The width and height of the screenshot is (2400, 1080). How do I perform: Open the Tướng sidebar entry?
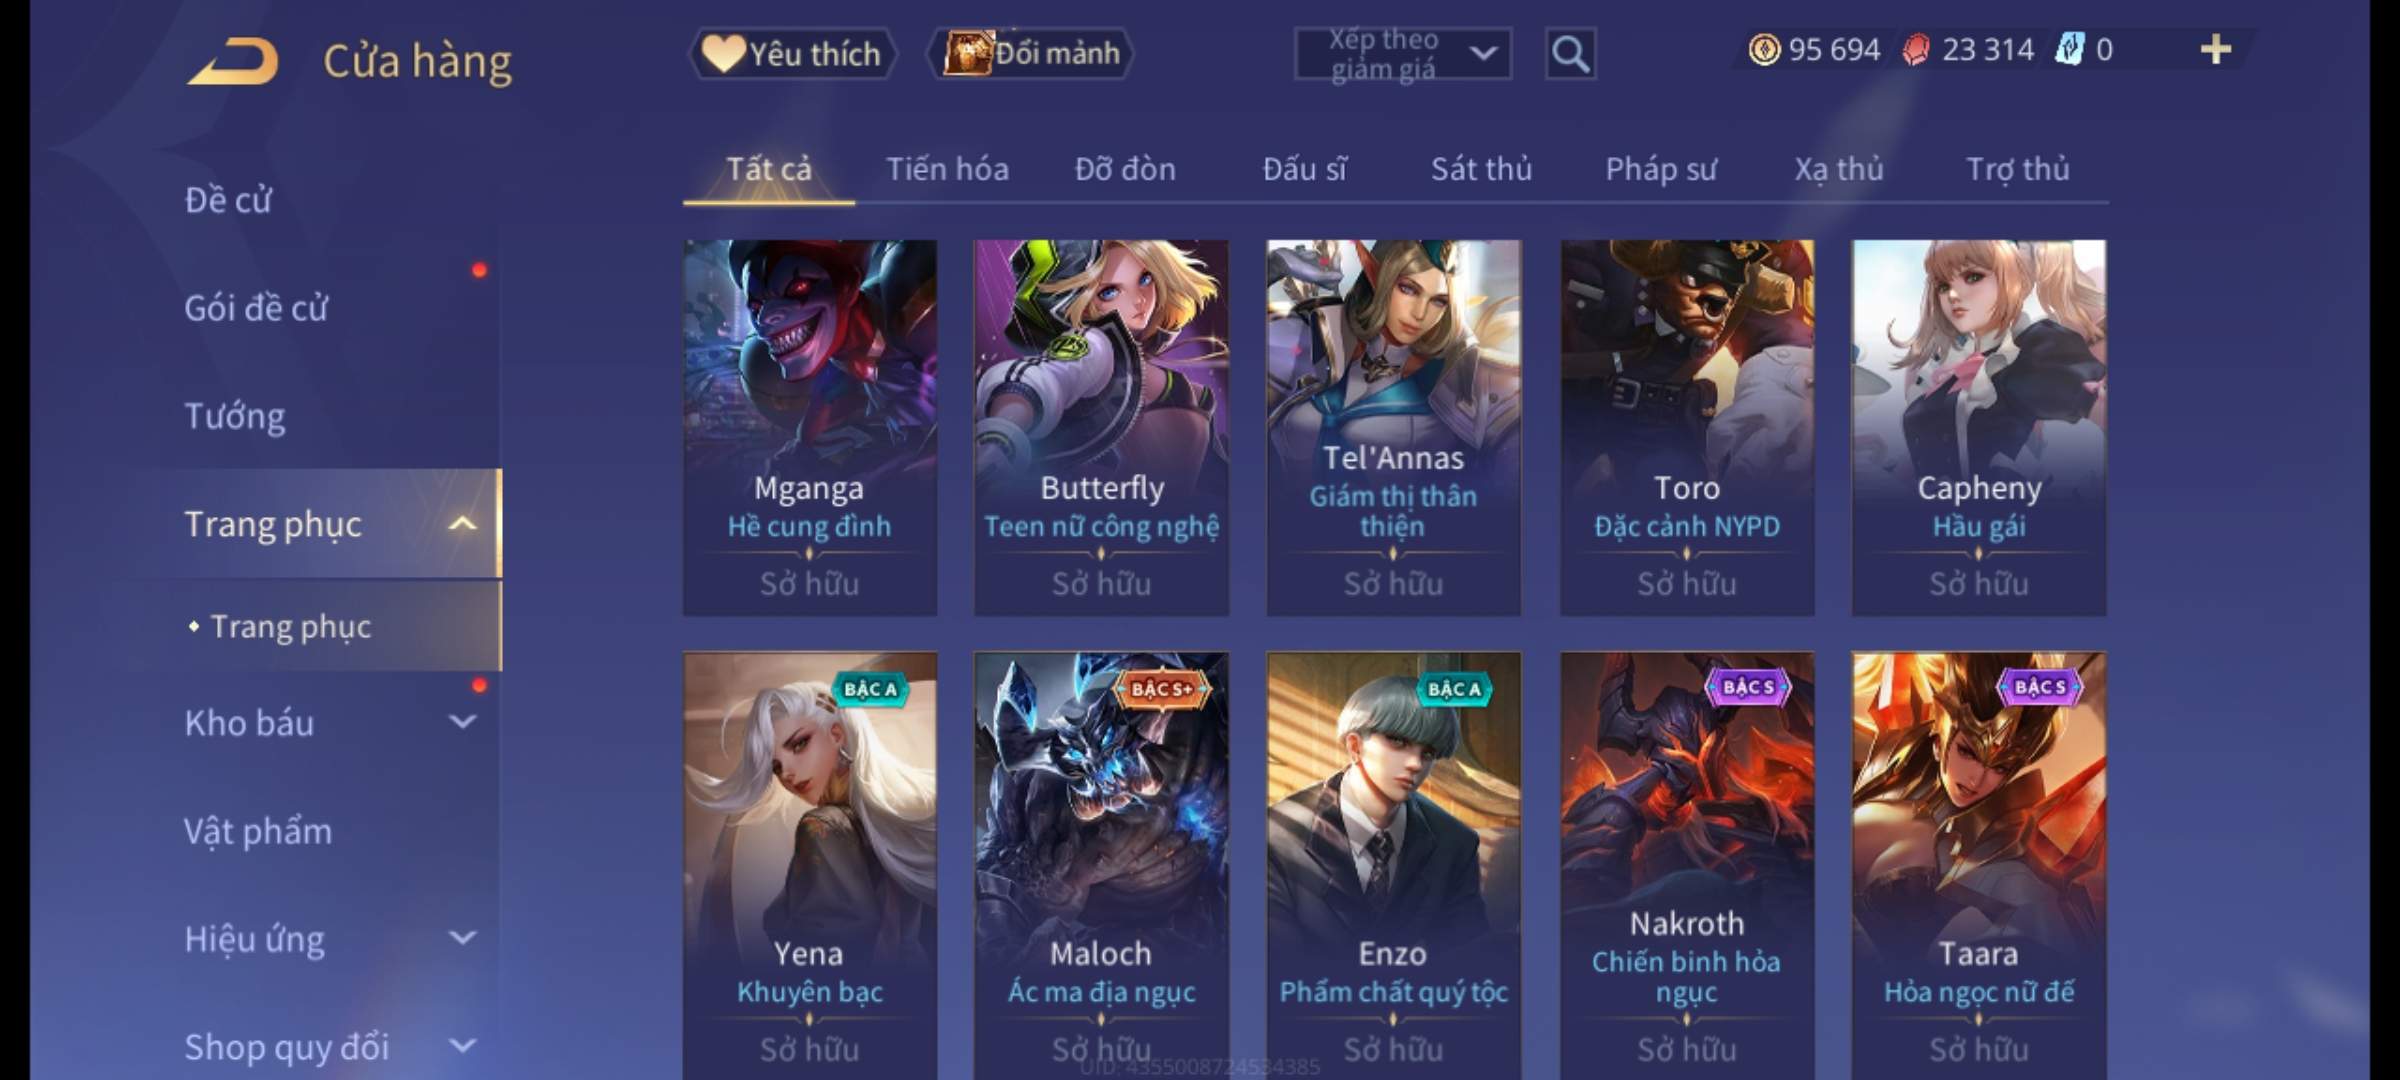[235, 416]
